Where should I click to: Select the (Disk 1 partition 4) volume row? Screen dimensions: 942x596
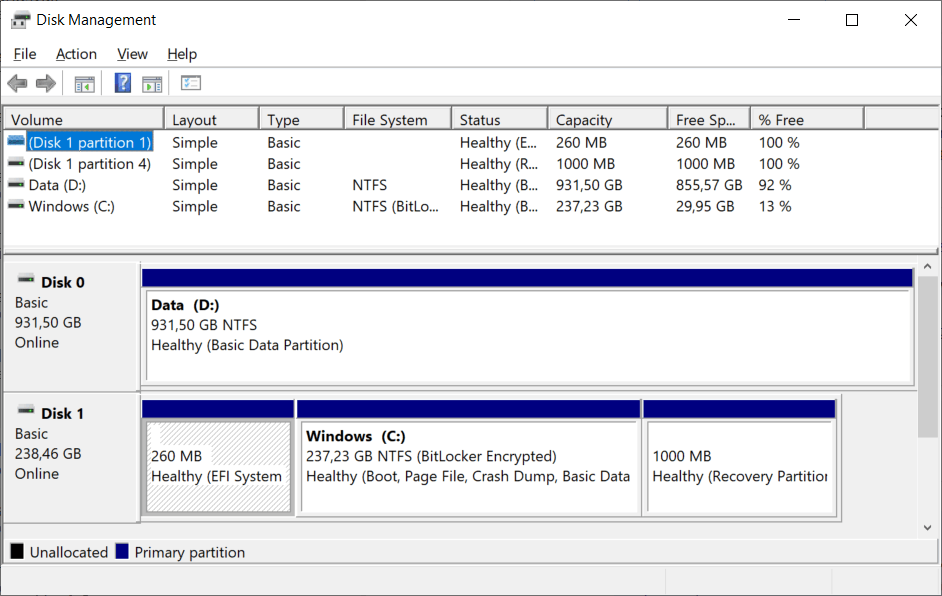(x=90, y=164)
